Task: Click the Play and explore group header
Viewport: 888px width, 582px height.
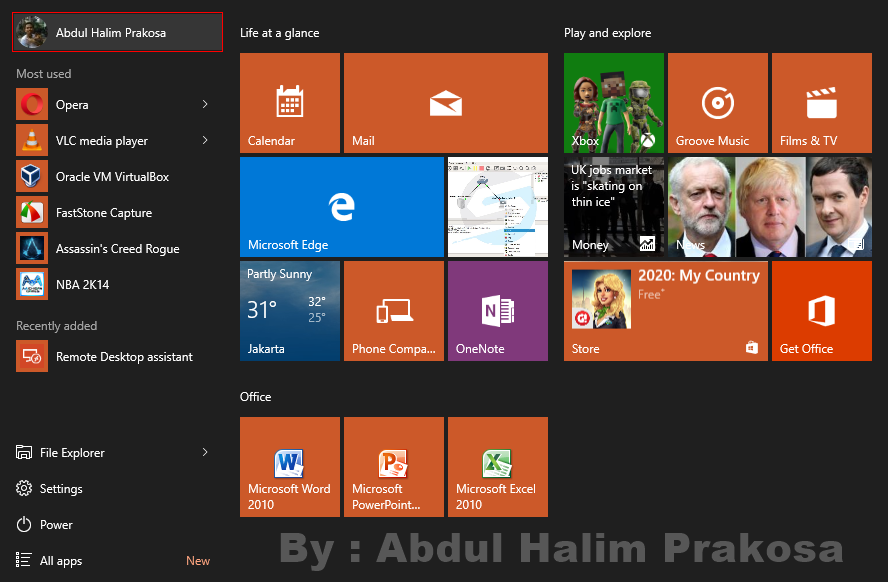Action: tap(608, 33)
